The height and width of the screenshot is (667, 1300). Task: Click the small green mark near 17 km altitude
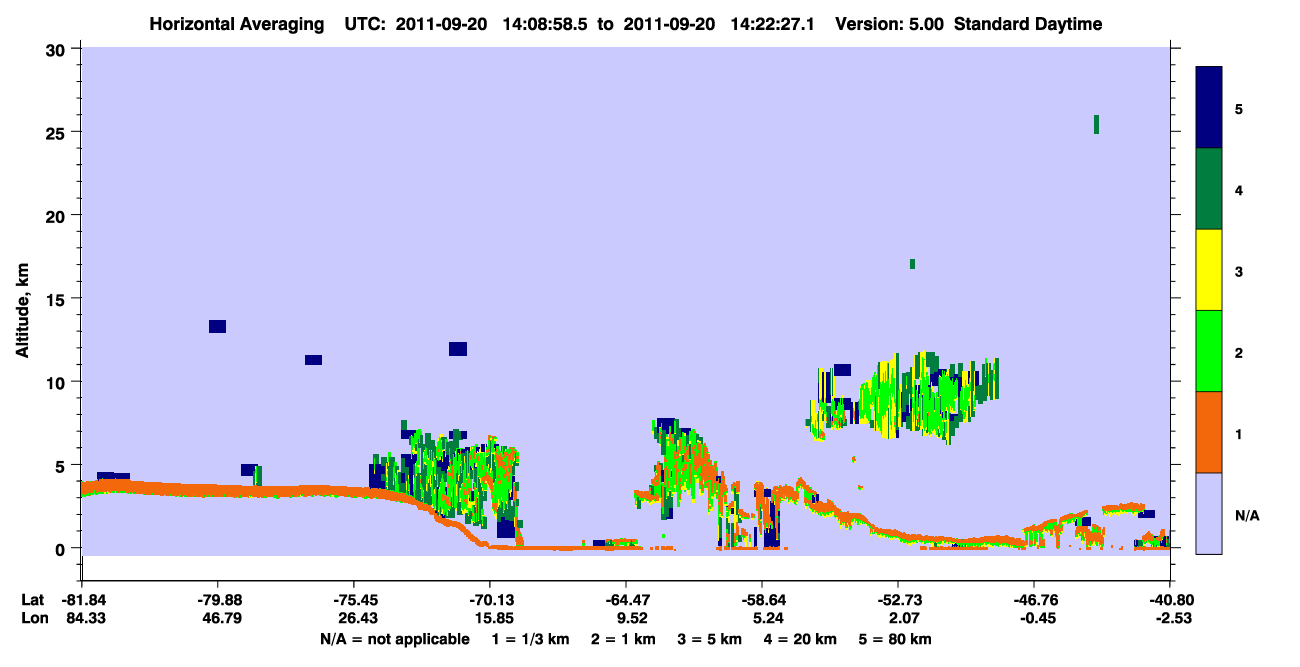912,264
